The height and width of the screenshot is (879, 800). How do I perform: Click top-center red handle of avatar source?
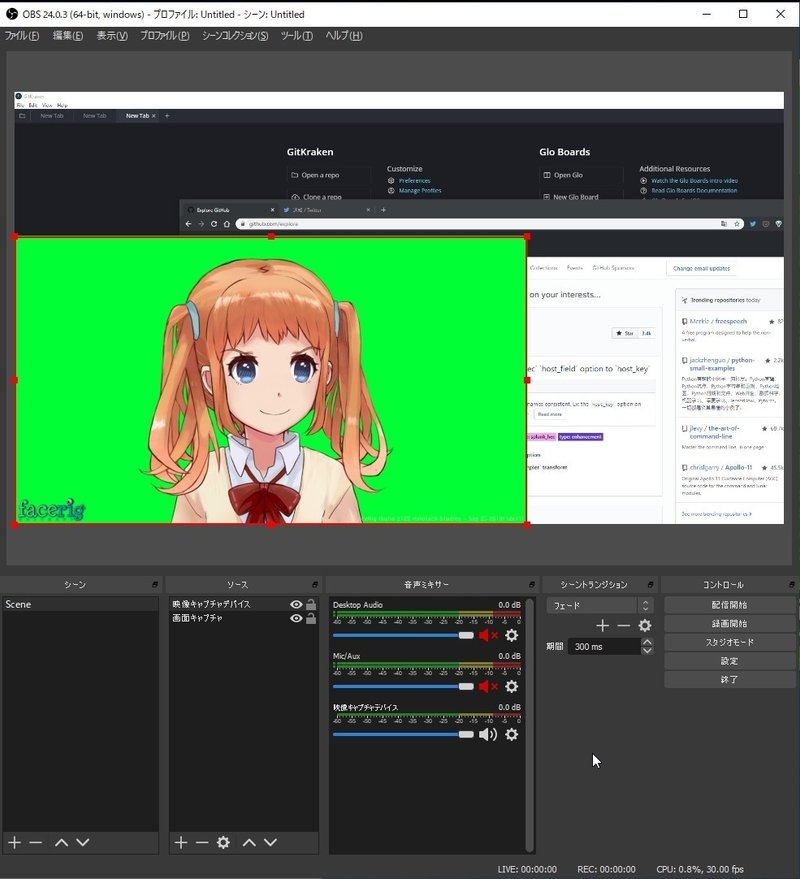[x=271, y=237]
